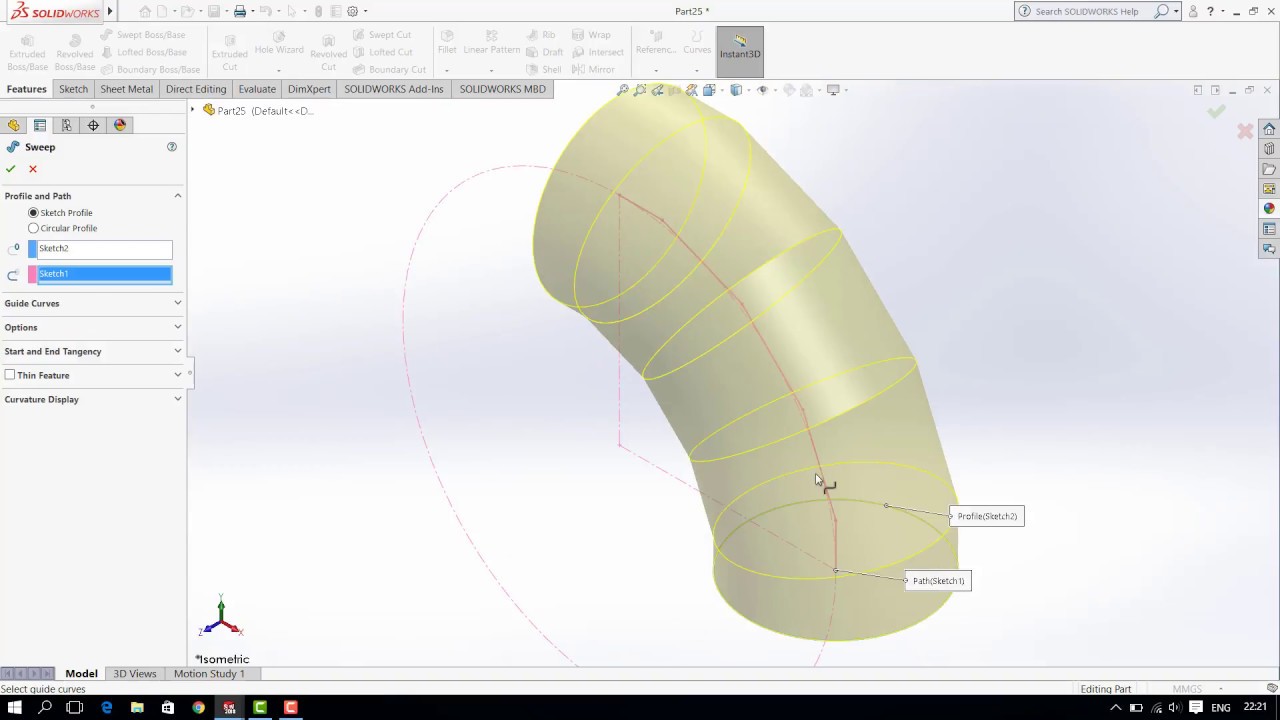Viewport: 1280px width, 720px height.
Task: Click Part25 in the flyout tree
Action: click(231, 110)
